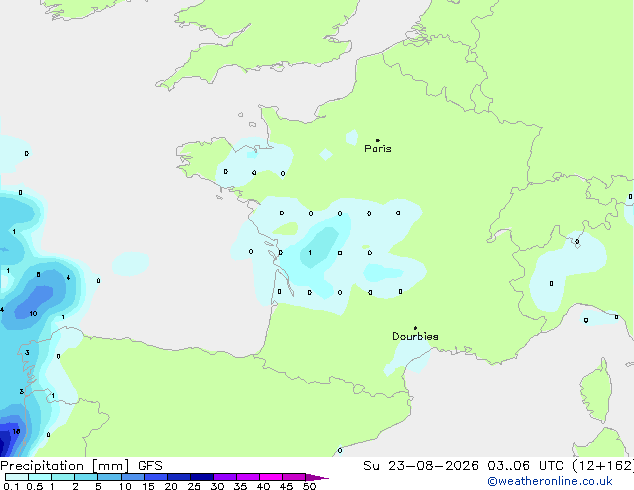Click the 1 mm value in central France
Image resolution: width=634 pixels, height=490 pixels.
[310, 253]
